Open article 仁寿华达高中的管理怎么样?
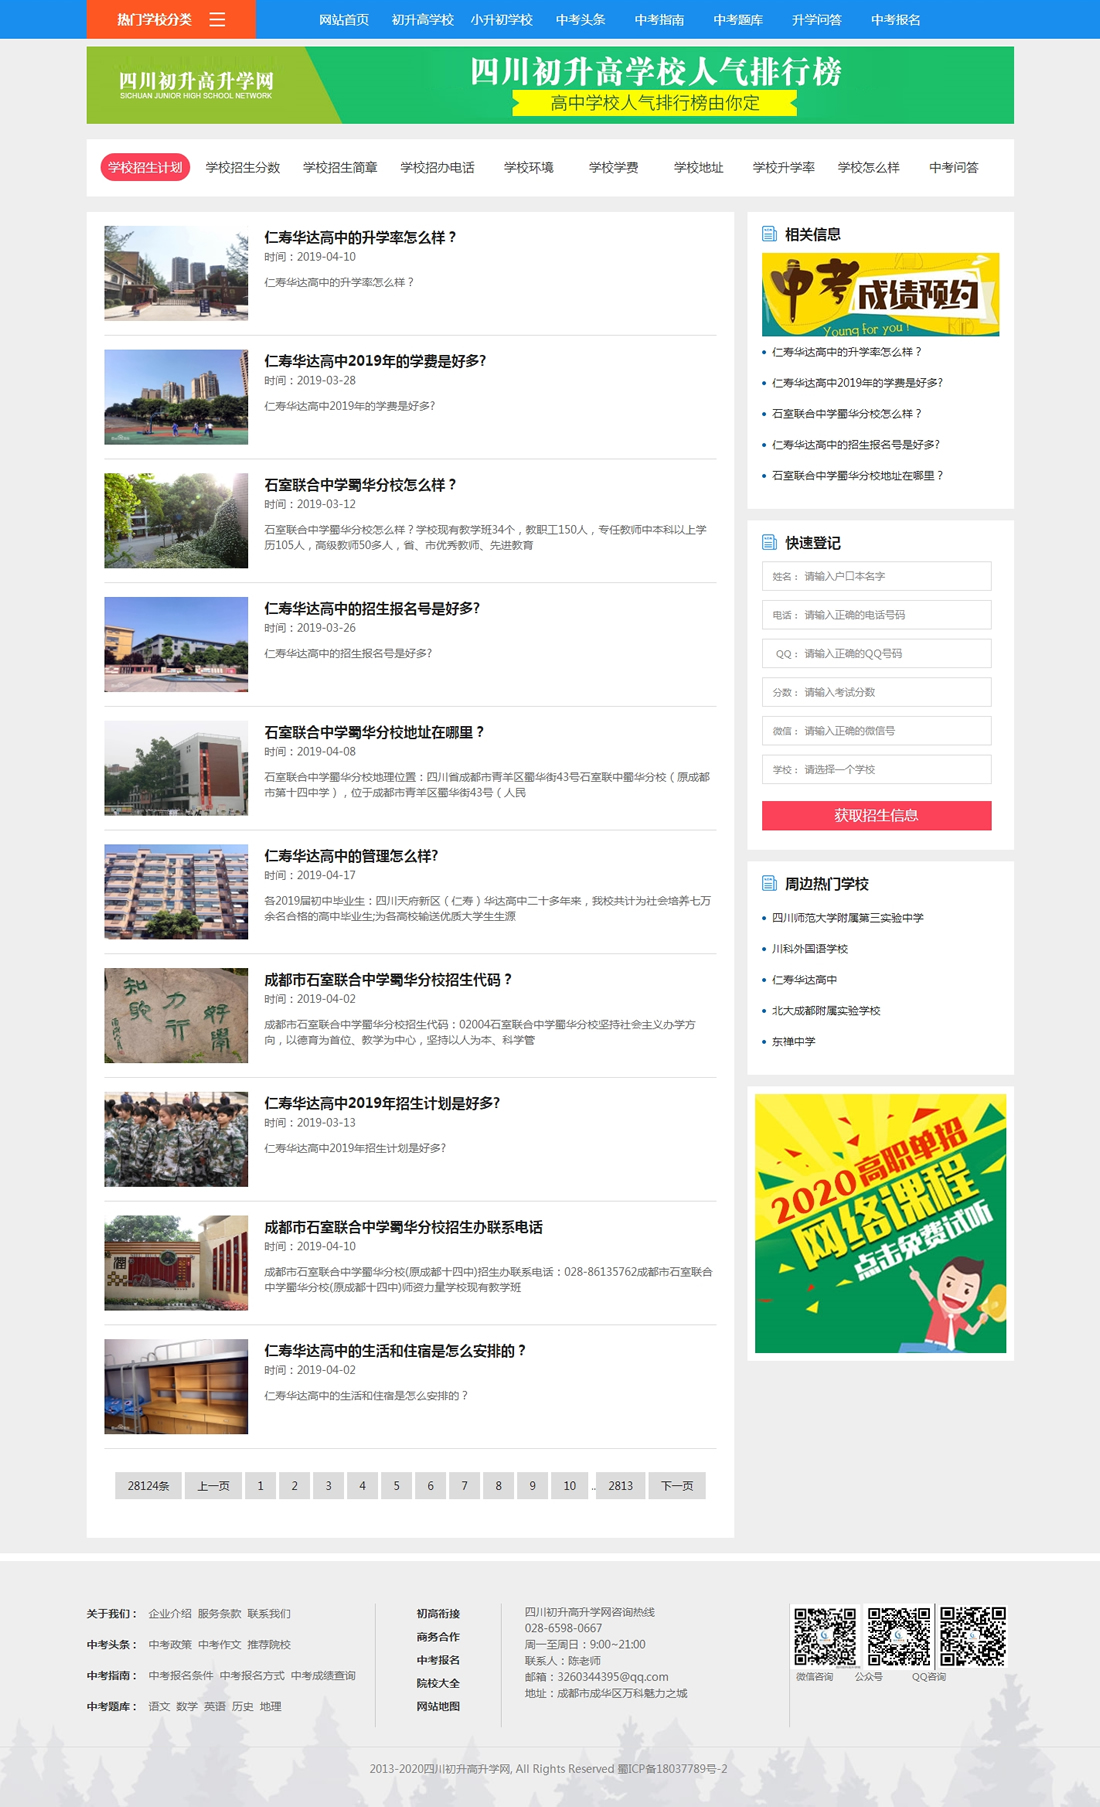The image size is (1100, 1807). (x=351, y=856)
